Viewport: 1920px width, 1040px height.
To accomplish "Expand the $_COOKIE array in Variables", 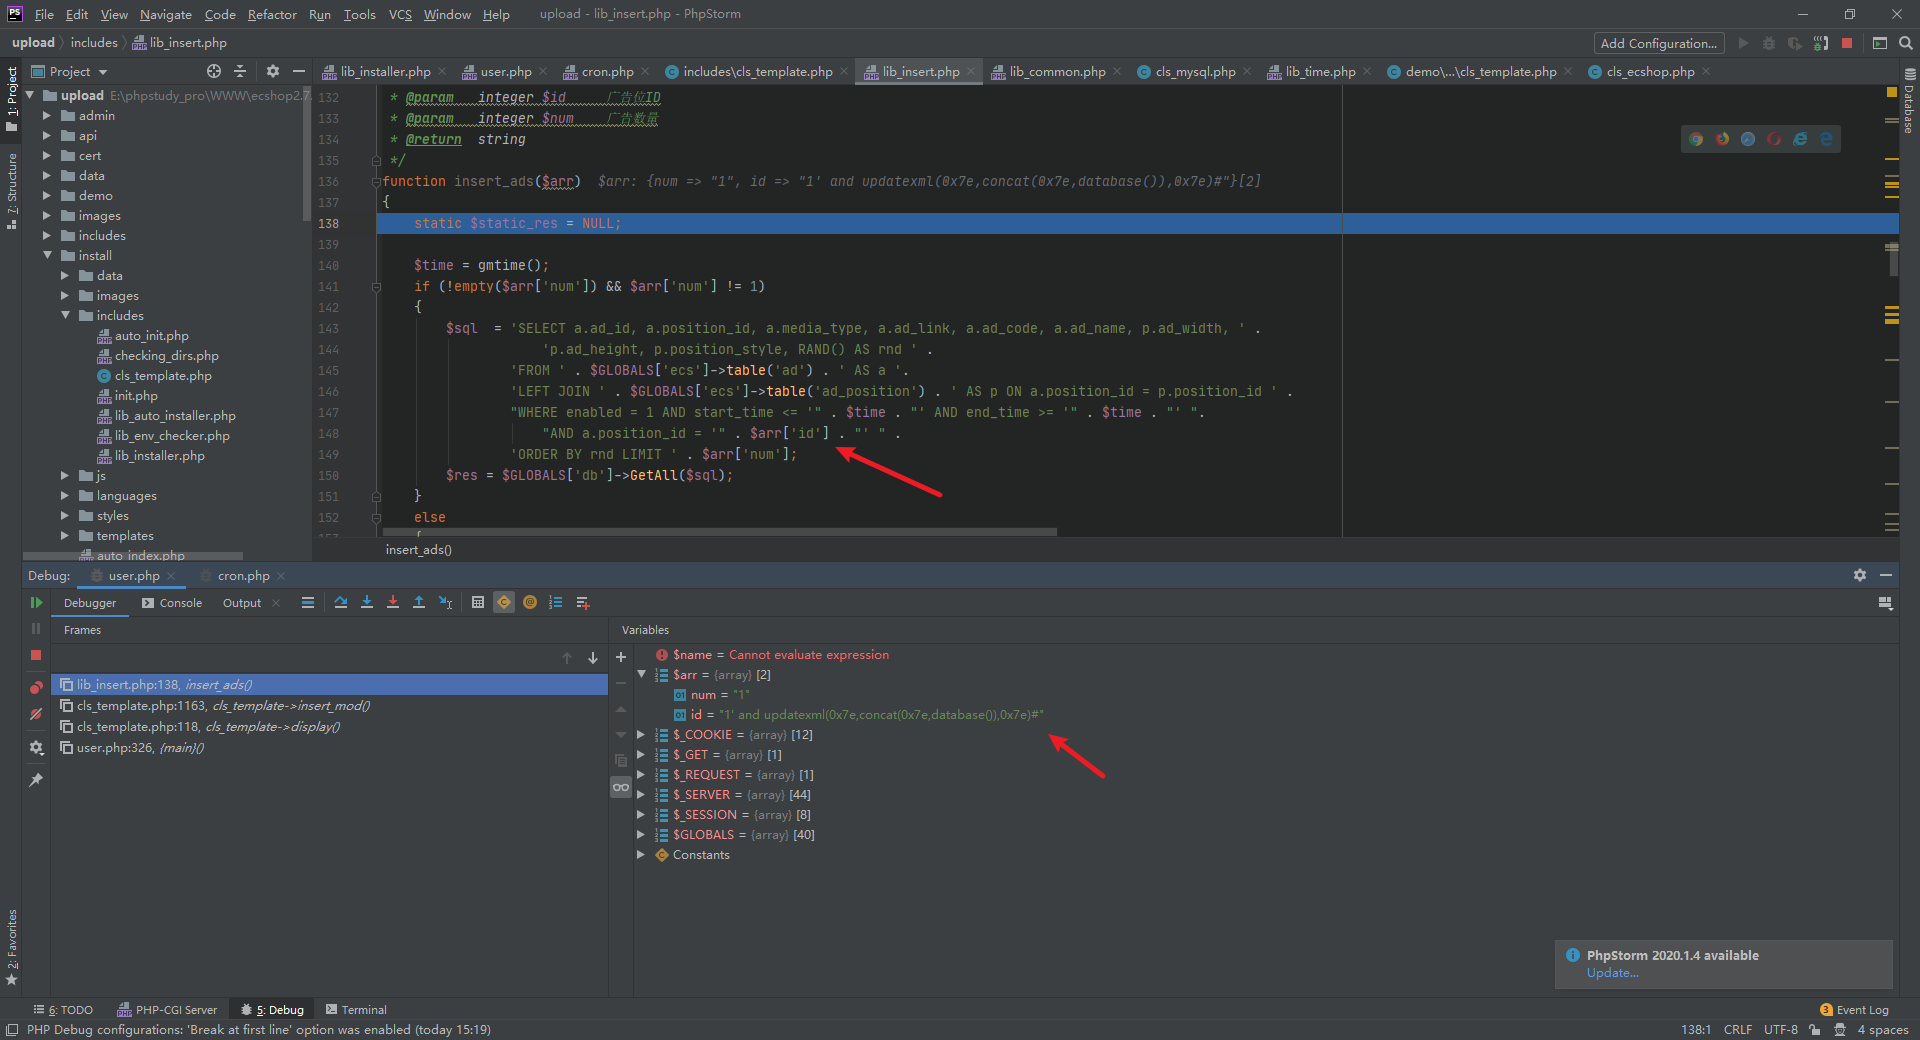I will (640, 734).
